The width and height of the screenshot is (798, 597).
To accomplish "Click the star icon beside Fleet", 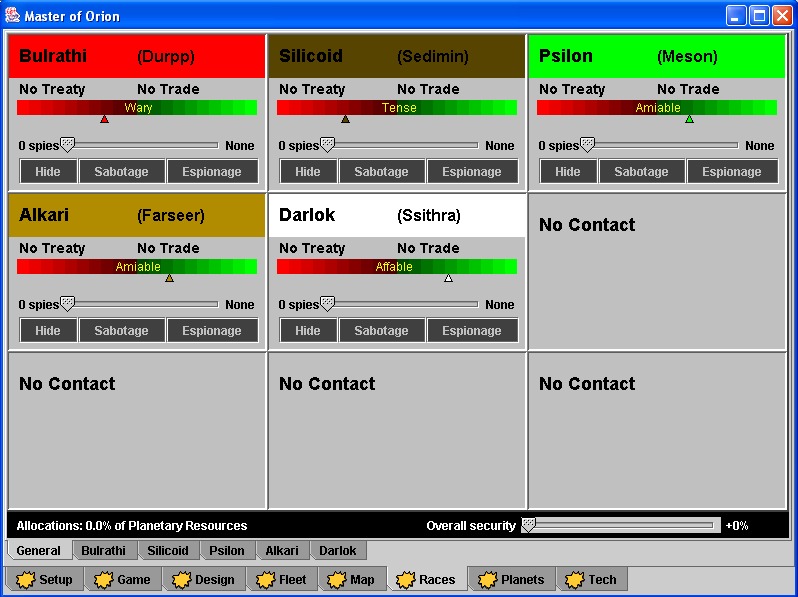I will pyautogui.click(x=265, y=579).
